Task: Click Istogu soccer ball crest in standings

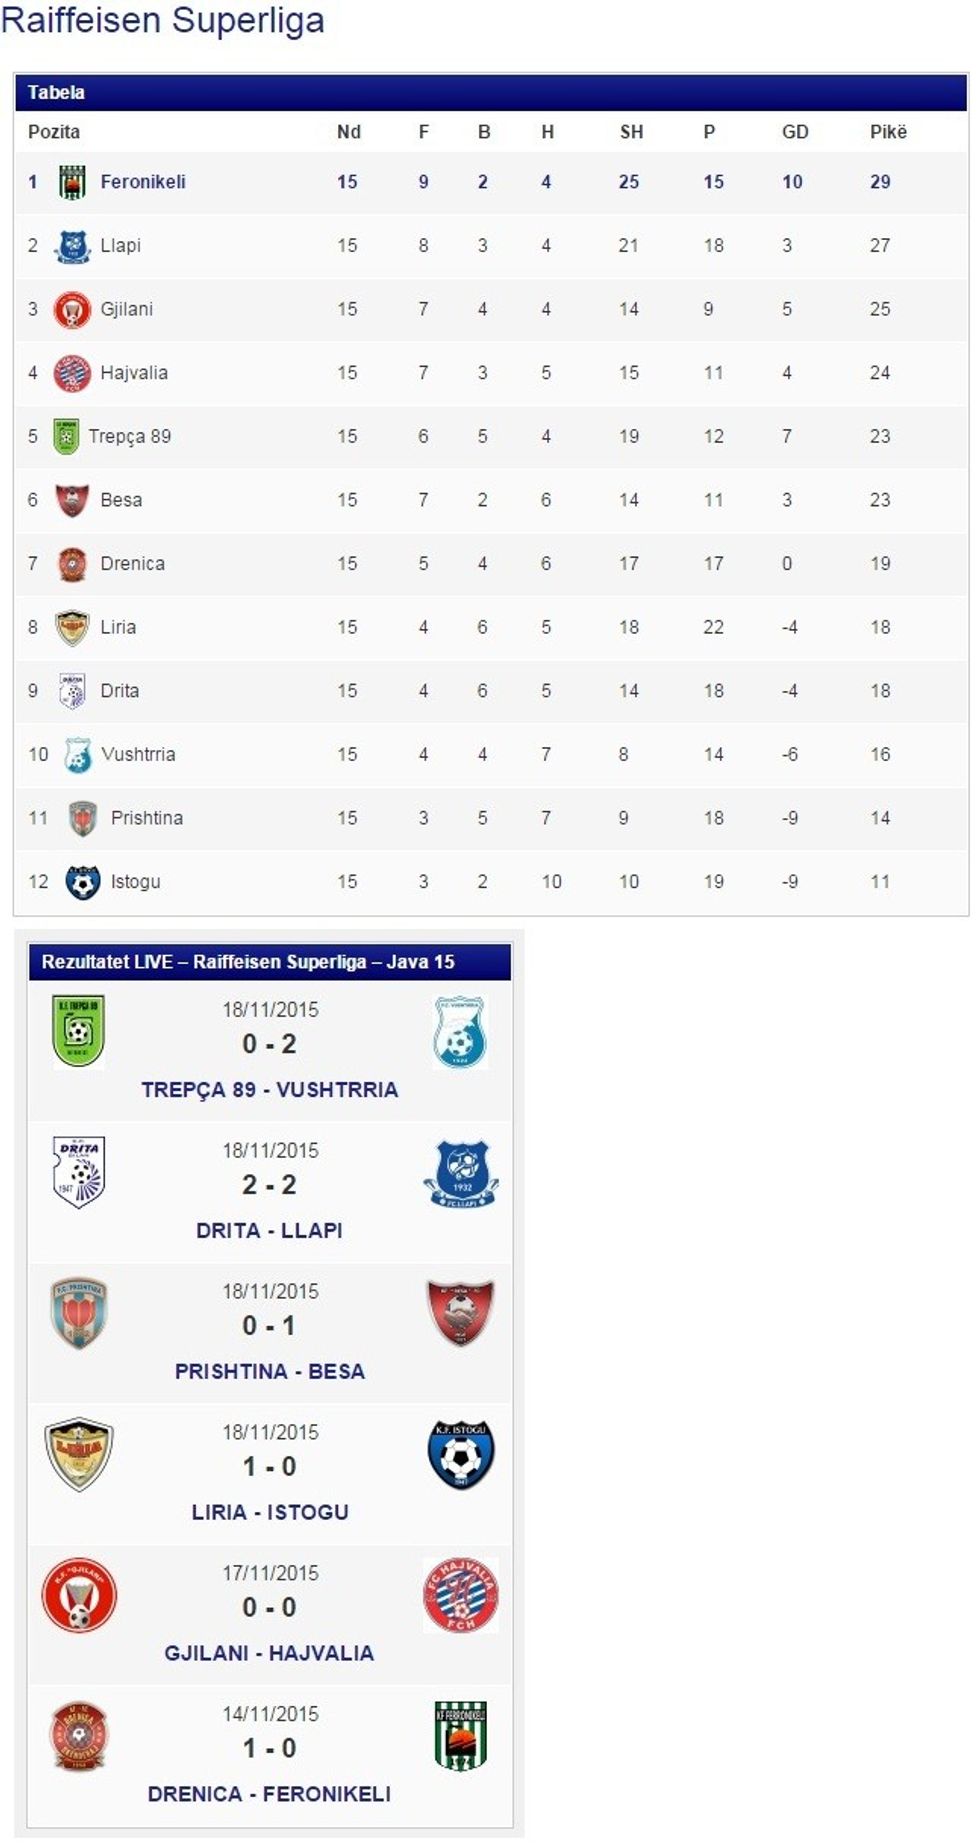Action: 82,882
